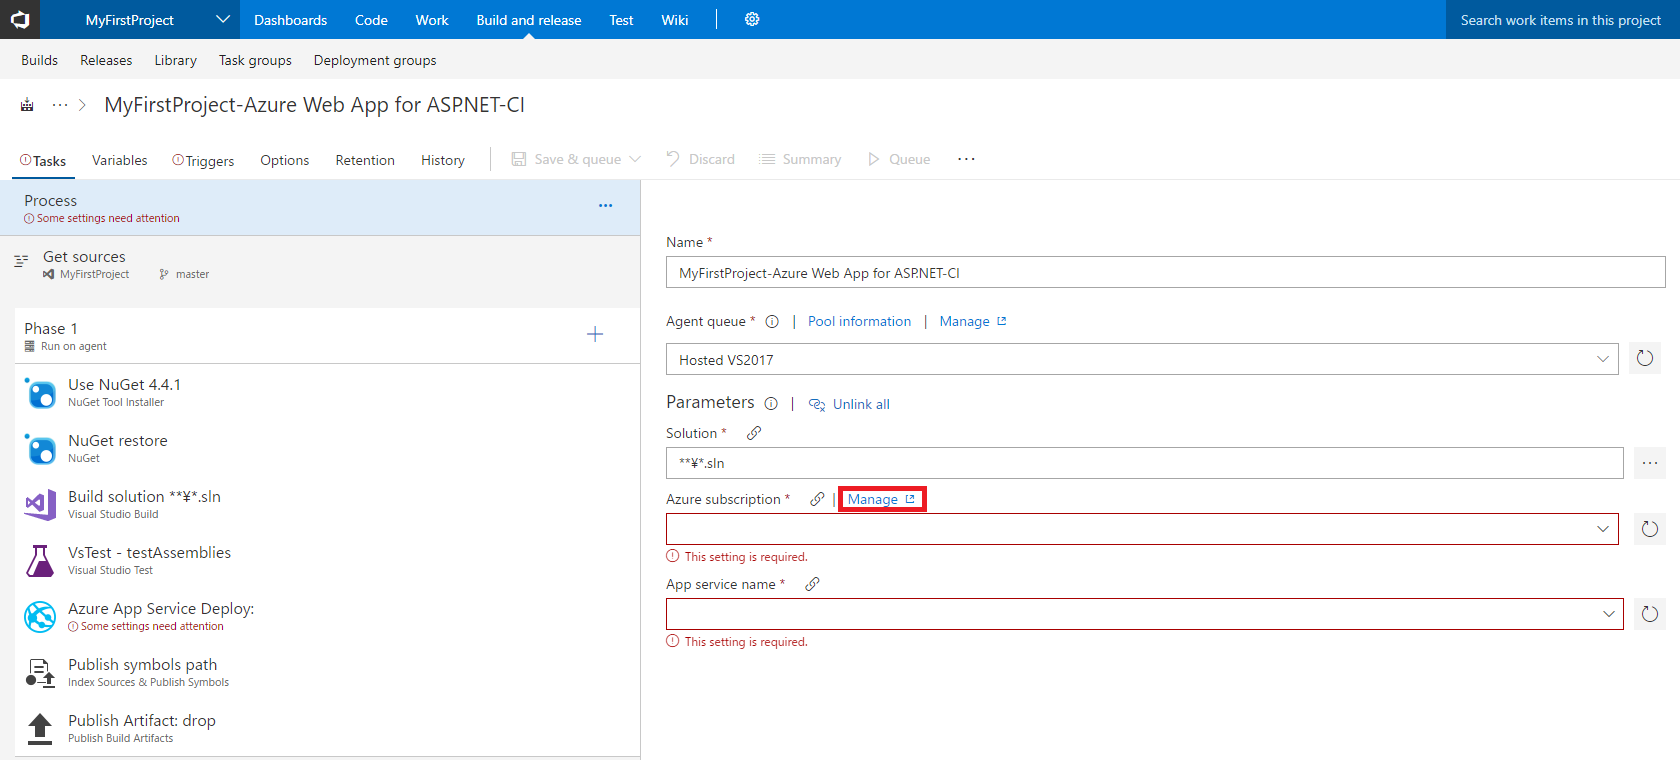Viewport: 1680px width, 760px height.
Task: Open Build and release hub
Action: [529, 20]
